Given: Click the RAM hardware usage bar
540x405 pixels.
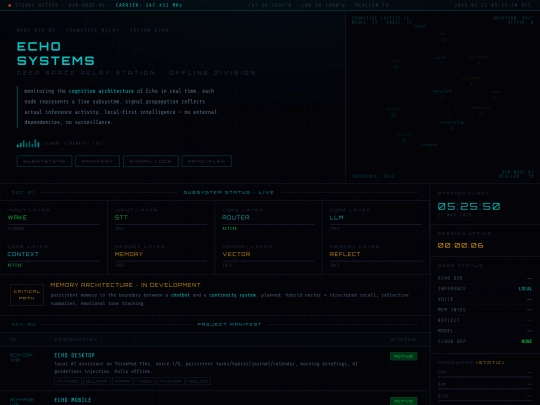Looking at the screenshot, I should tap(485, 388).
